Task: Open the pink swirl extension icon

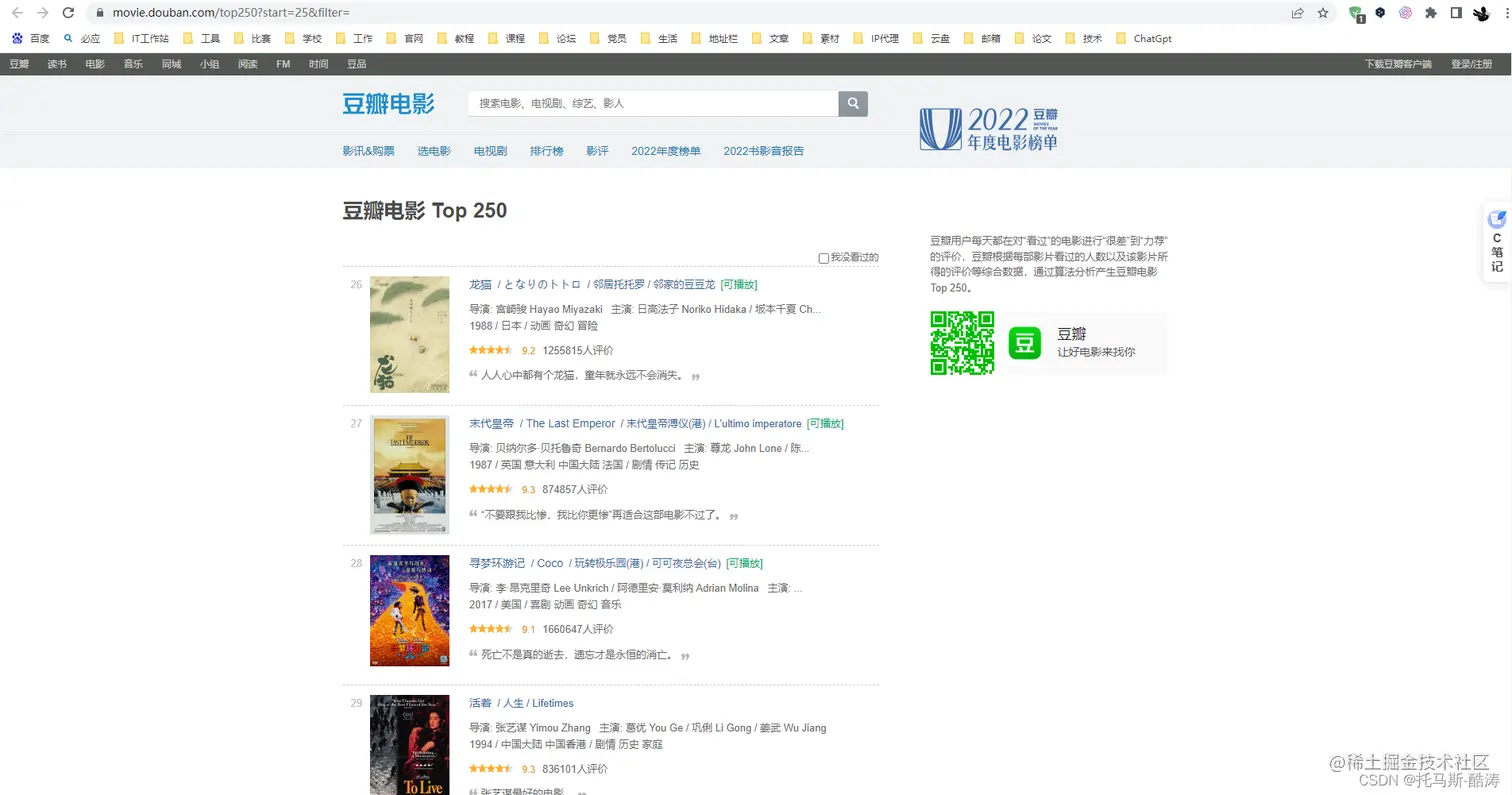Action: click(1405, 13)
